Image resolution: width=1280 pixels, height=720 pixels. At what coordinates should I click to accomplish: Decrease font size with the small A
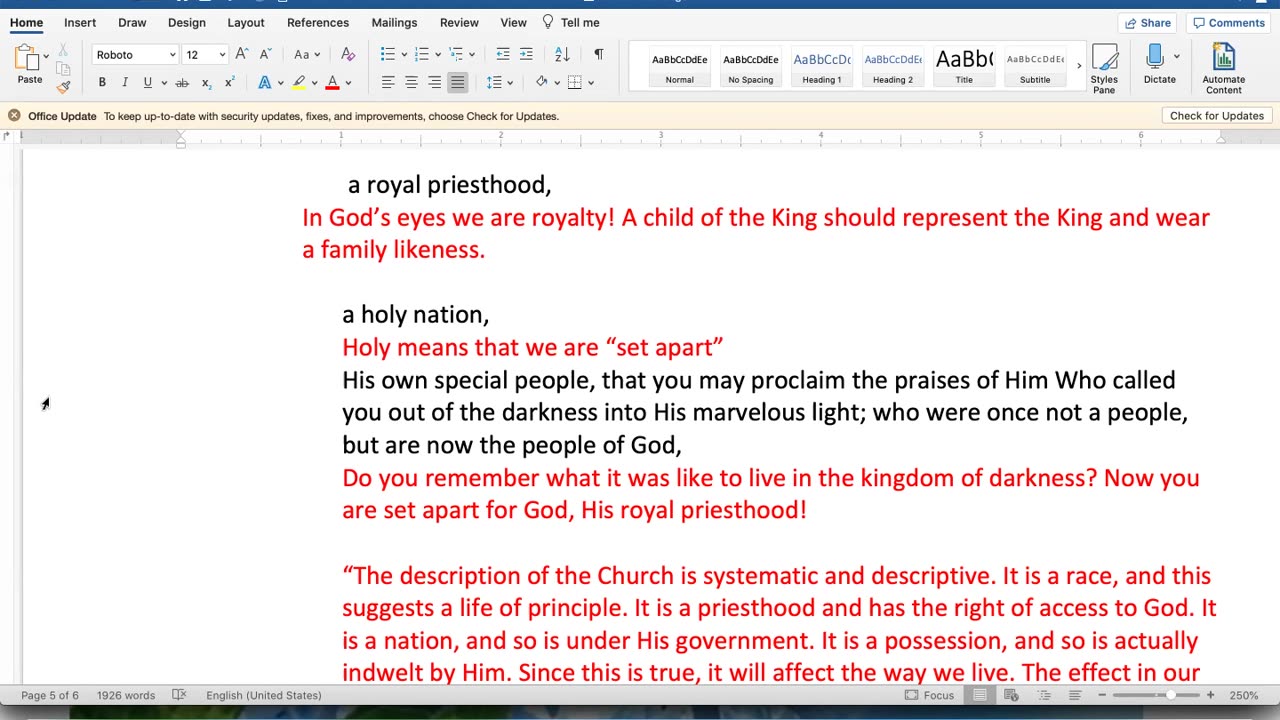tap(265, 54)
